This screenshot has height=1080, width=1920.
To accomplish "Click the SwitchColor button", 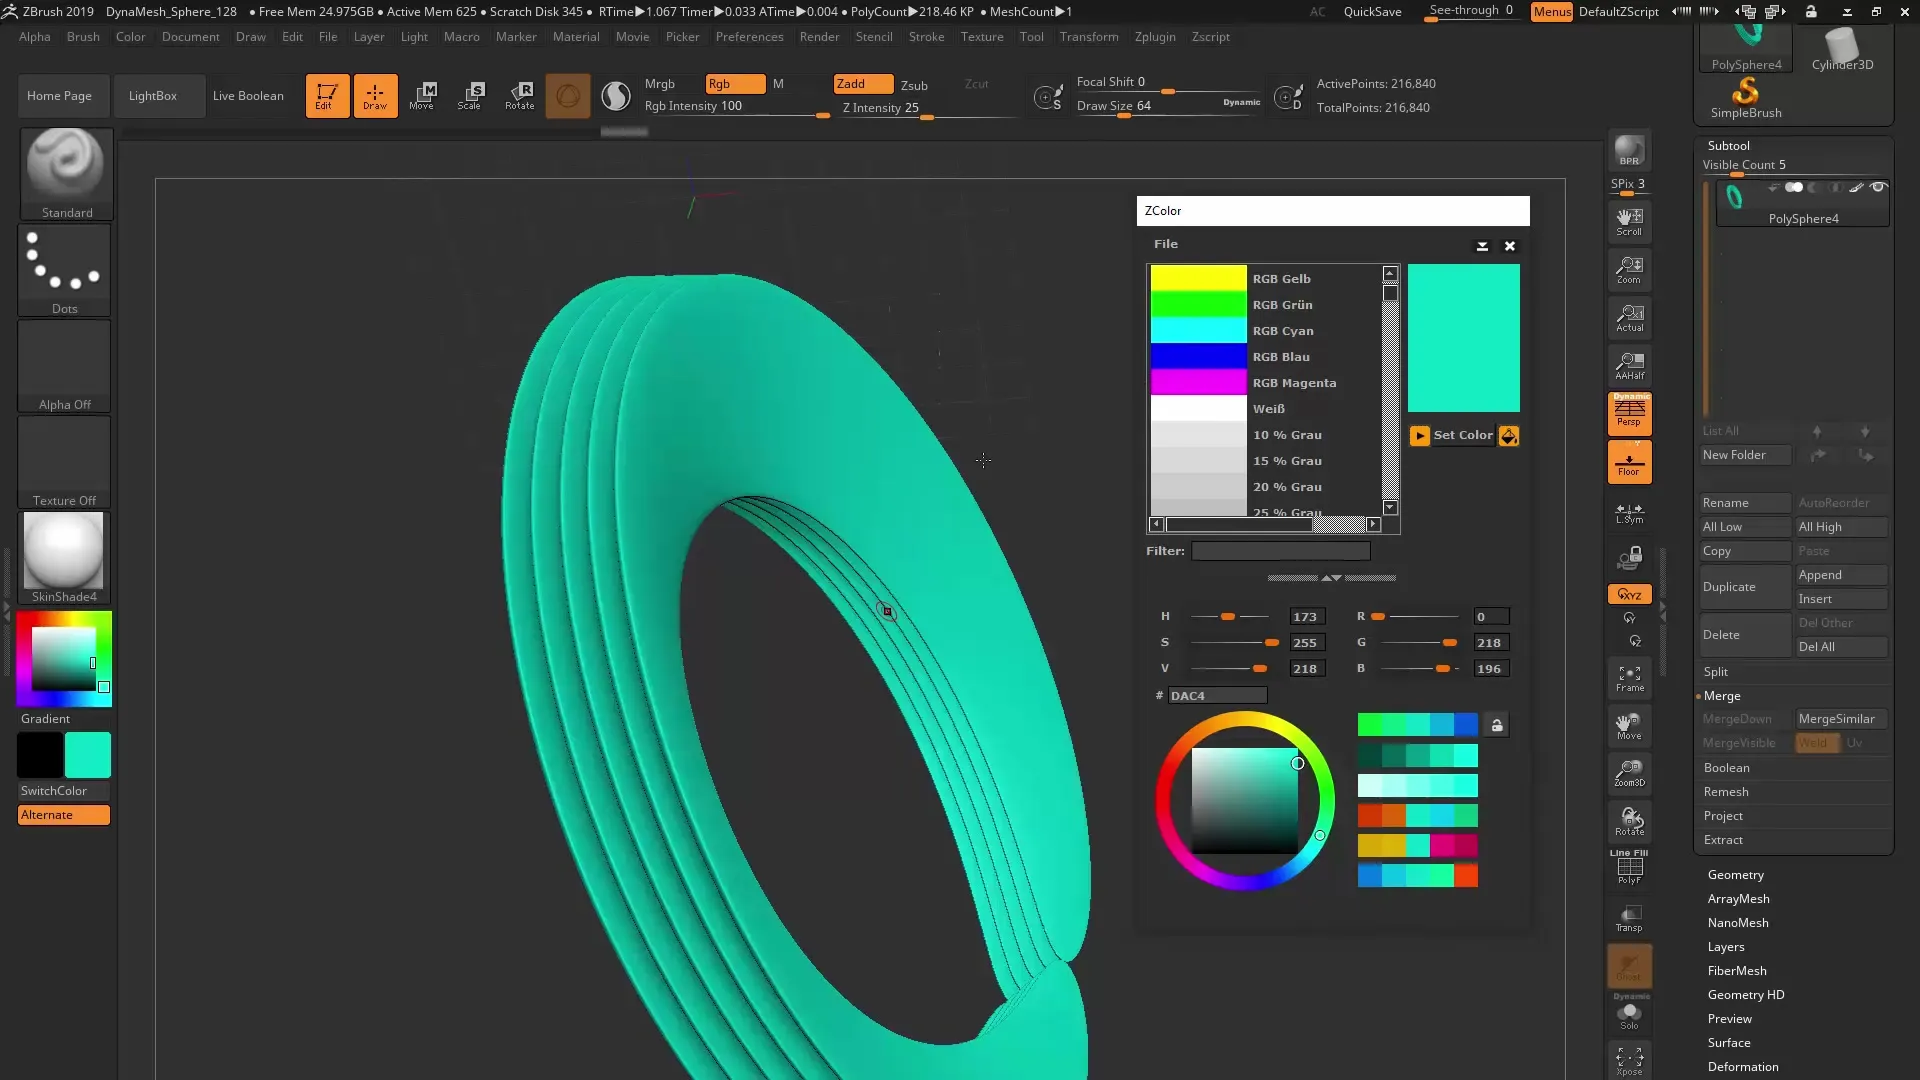I will coord(64,791).
